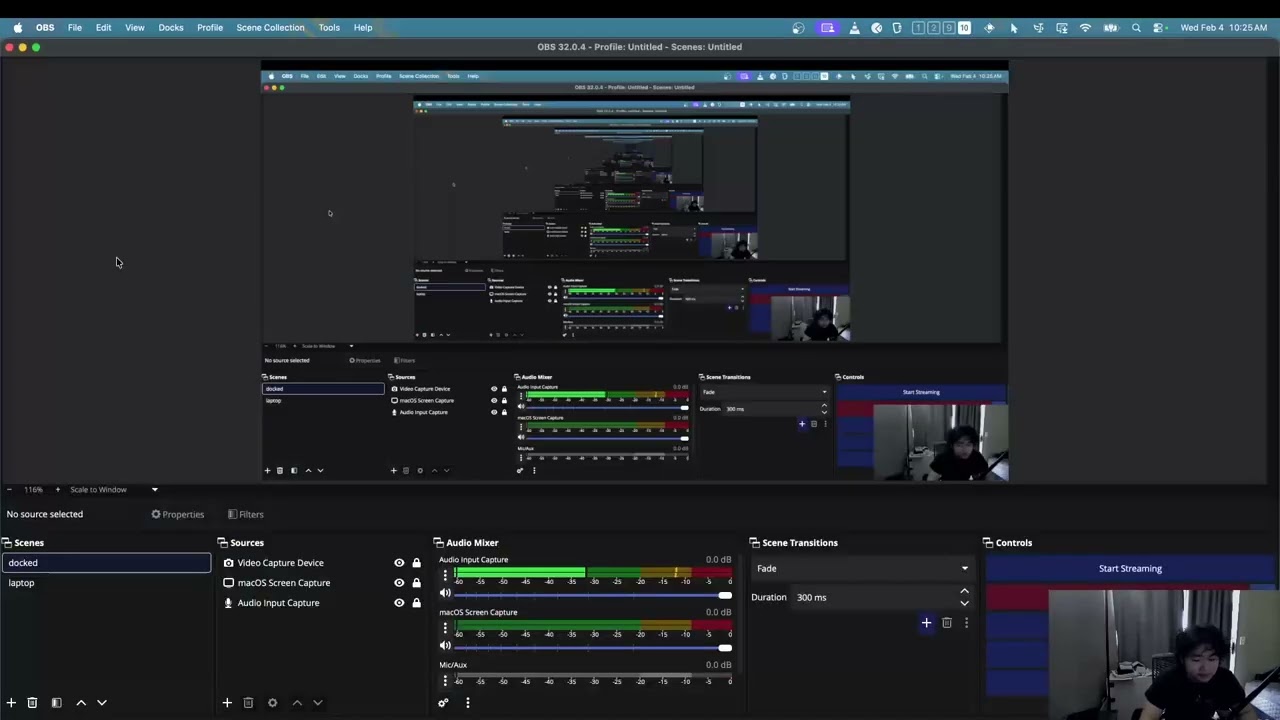Unlock Audio Input Capture source

pyautogui.click(x=416, y=603)
